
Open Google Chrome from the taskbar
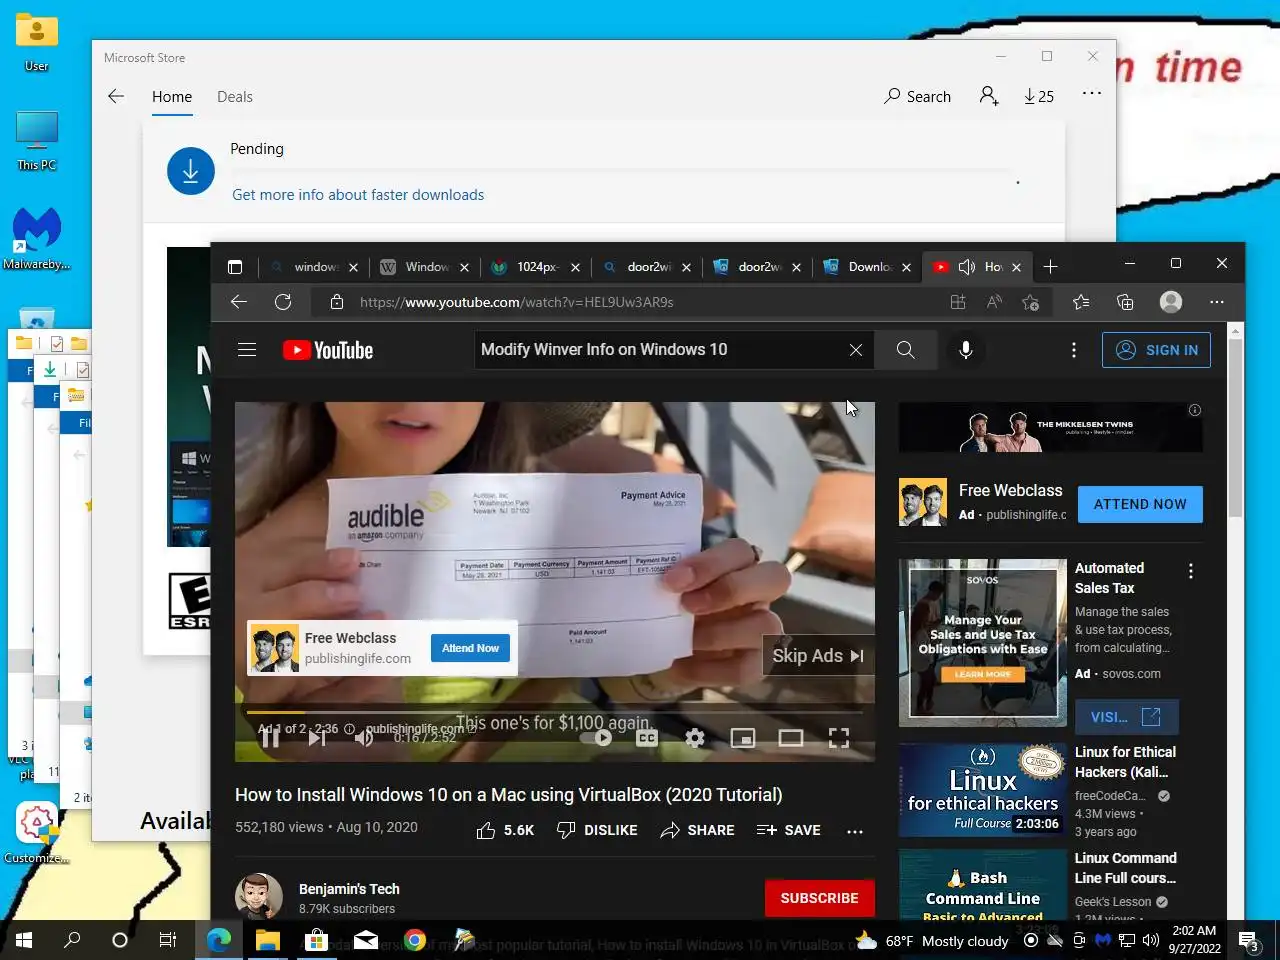[x=415, y=940]
